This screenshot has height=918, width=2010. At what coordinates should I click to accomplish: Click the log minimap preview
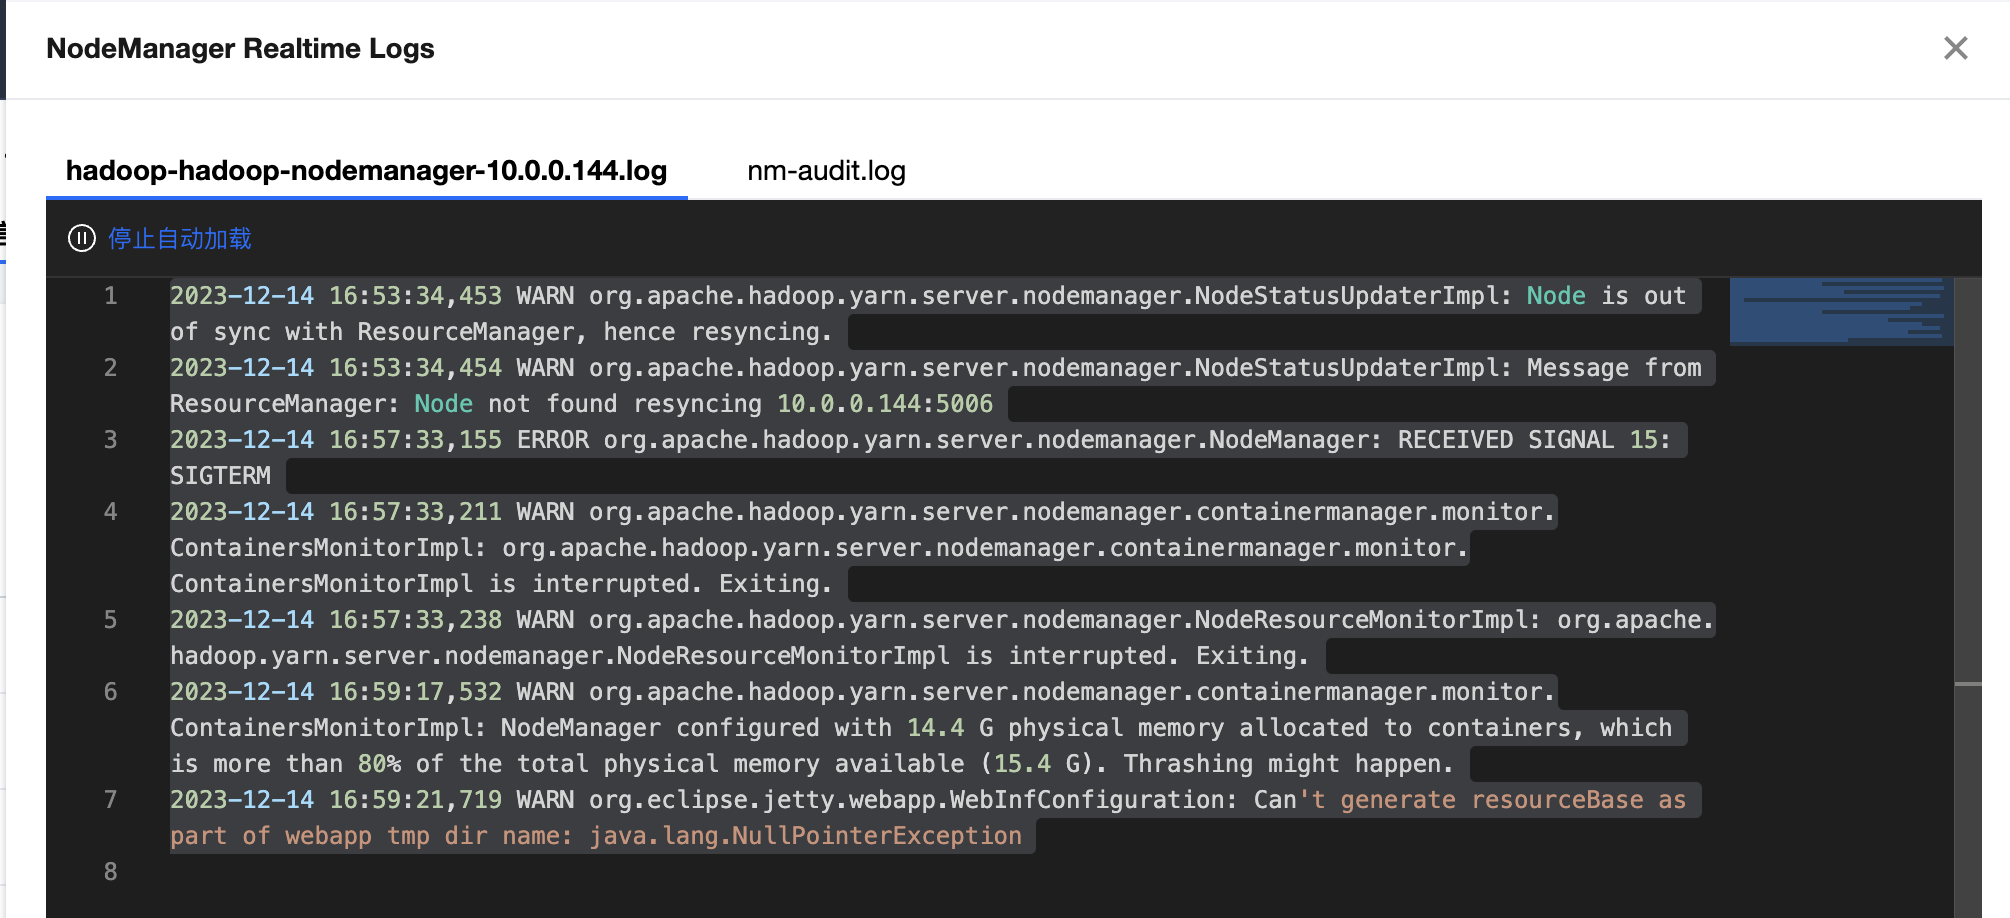[1841, 311]
